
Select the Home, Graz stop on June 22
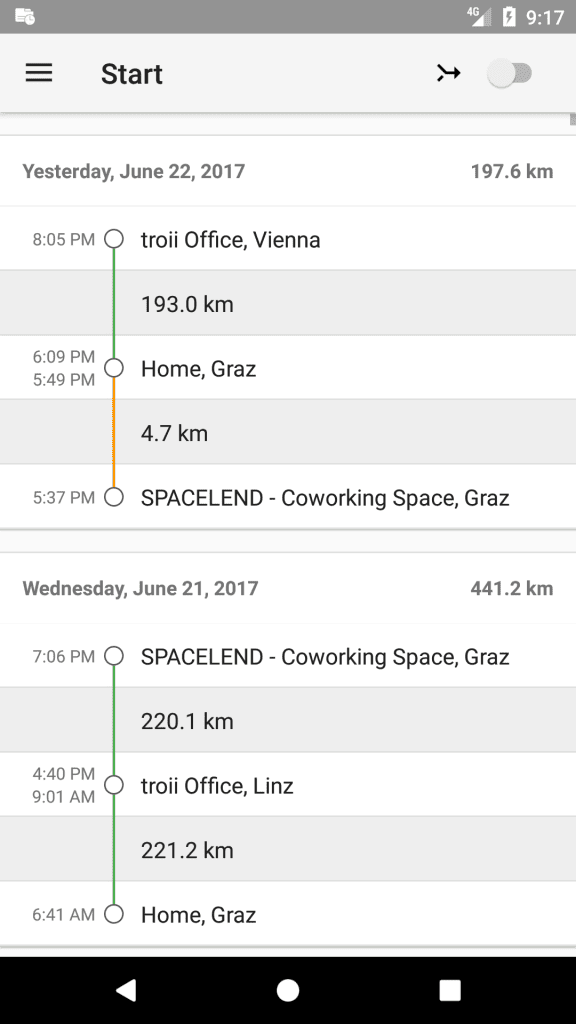pyautogui.click(x=288, y=368)
